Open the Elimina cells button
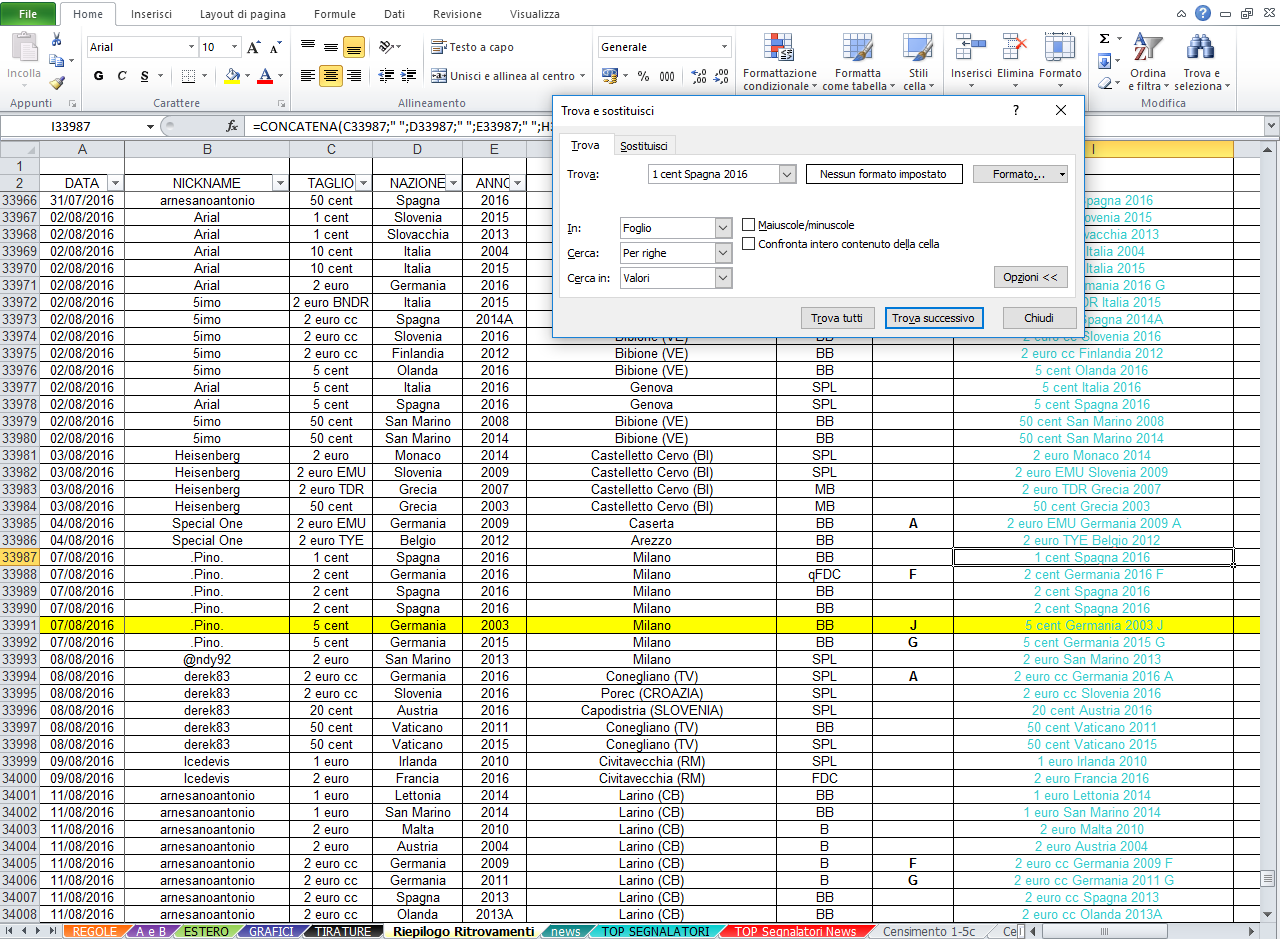1280x939 pixels. 1015,62
